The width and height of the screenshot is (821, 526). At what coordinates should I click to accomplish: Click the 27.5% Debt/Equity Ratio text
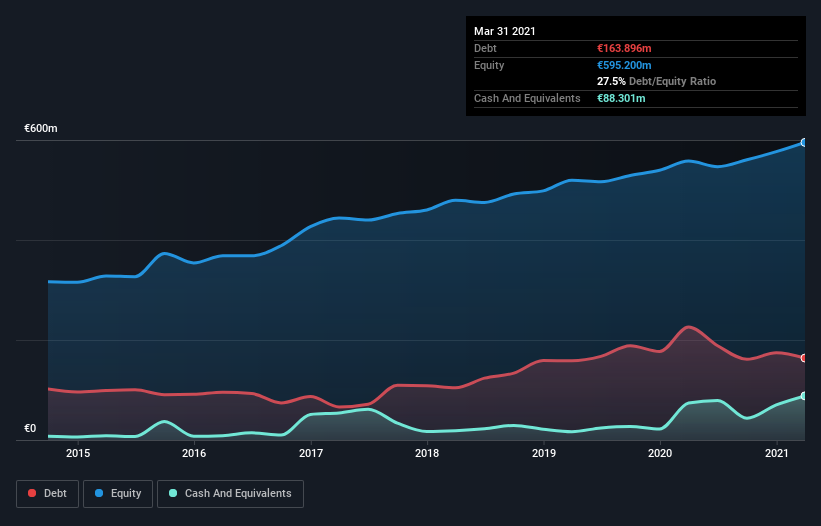[657, 81]
